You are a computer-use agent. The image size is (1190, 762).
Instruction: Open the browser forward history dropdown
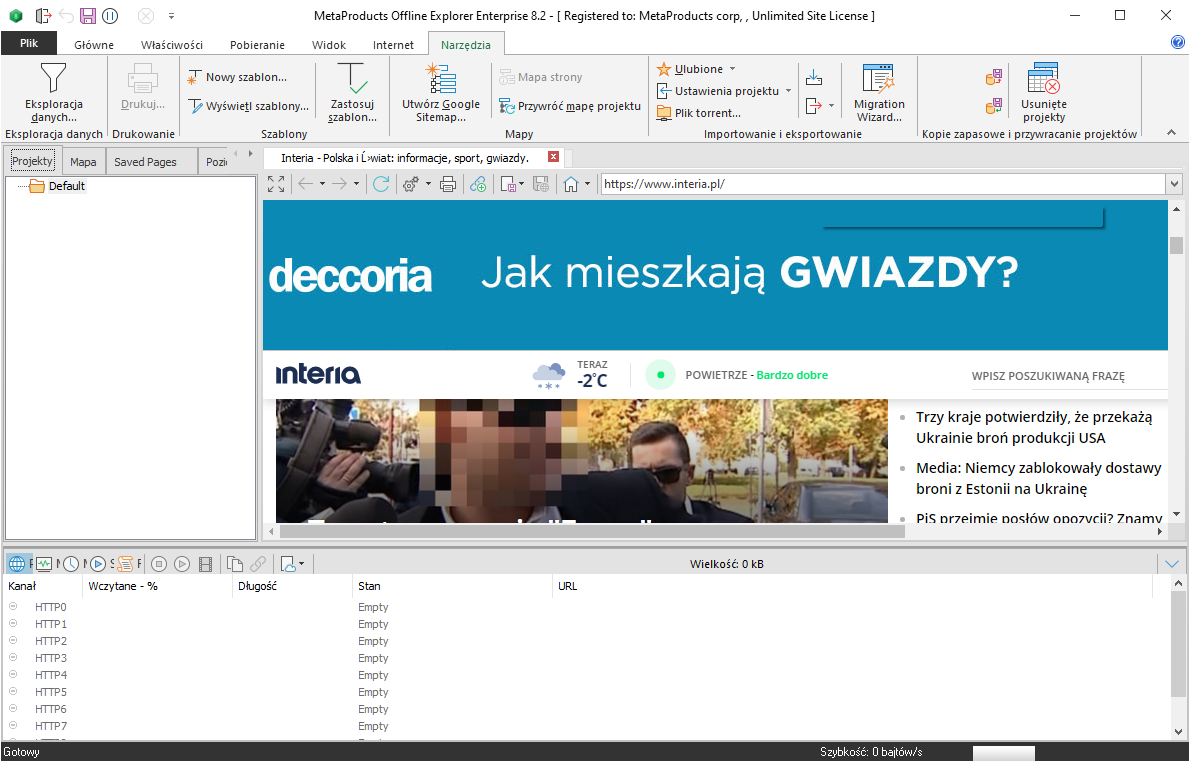pyautogui.click(x=356, y=184)
